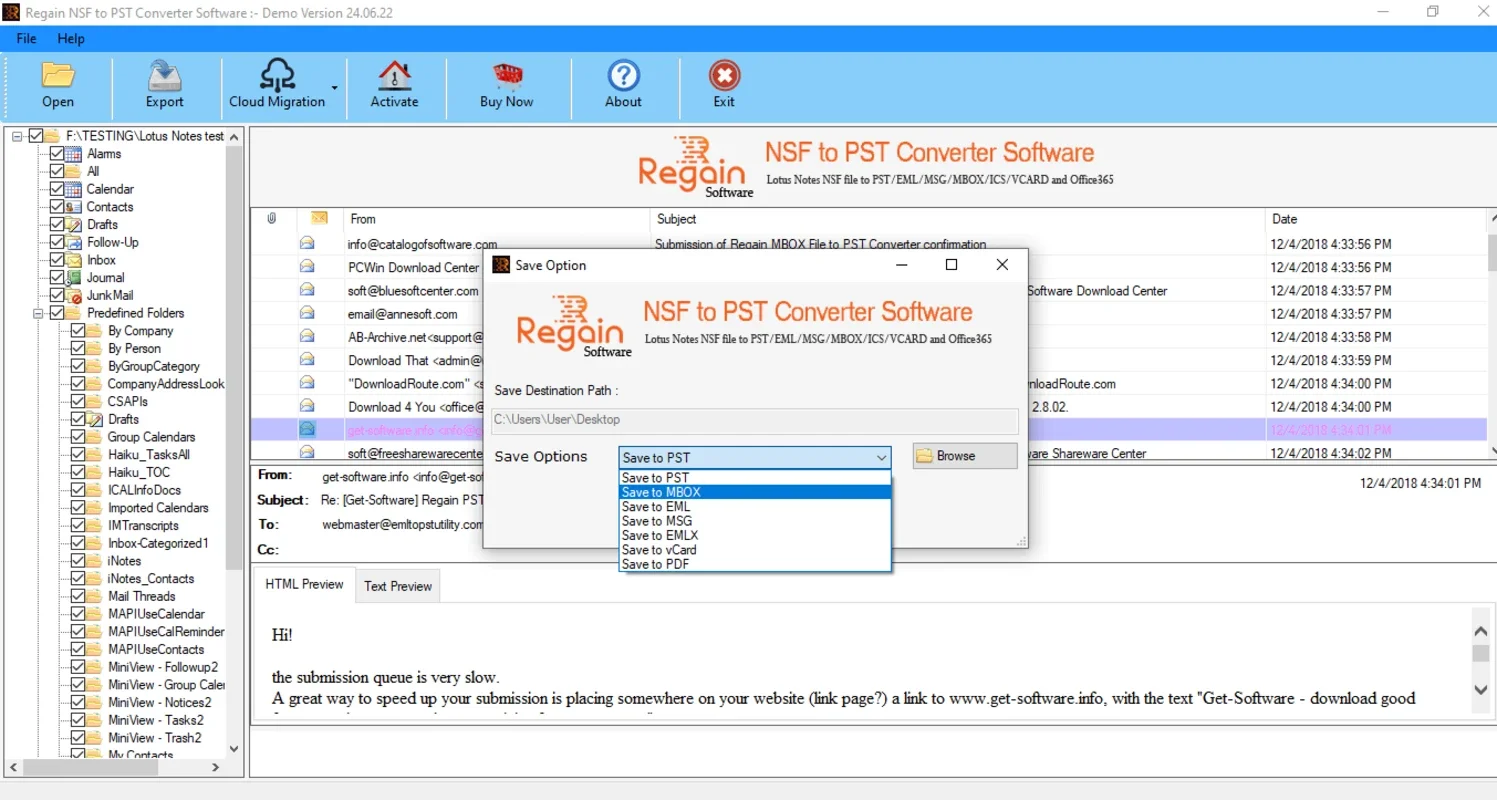Image resolution: width=1497 pixels, height=800 pixels.
Task: Sort by the Date column header
Action: [x=1375, y=219]
